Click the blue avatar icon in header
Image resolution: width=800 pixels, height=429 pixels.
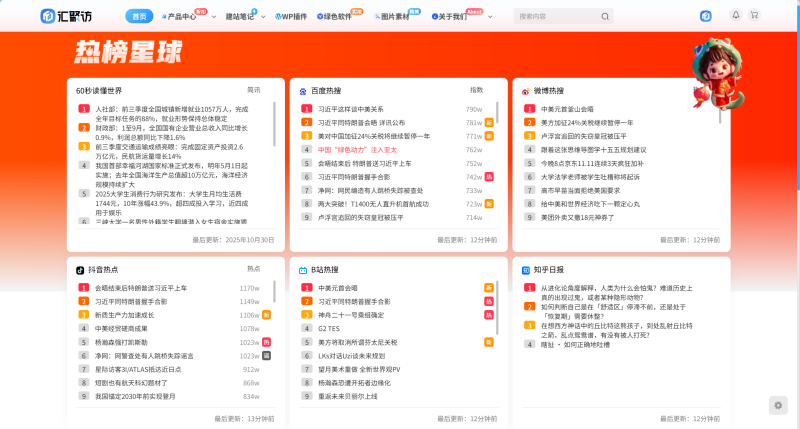click(706, 16)
